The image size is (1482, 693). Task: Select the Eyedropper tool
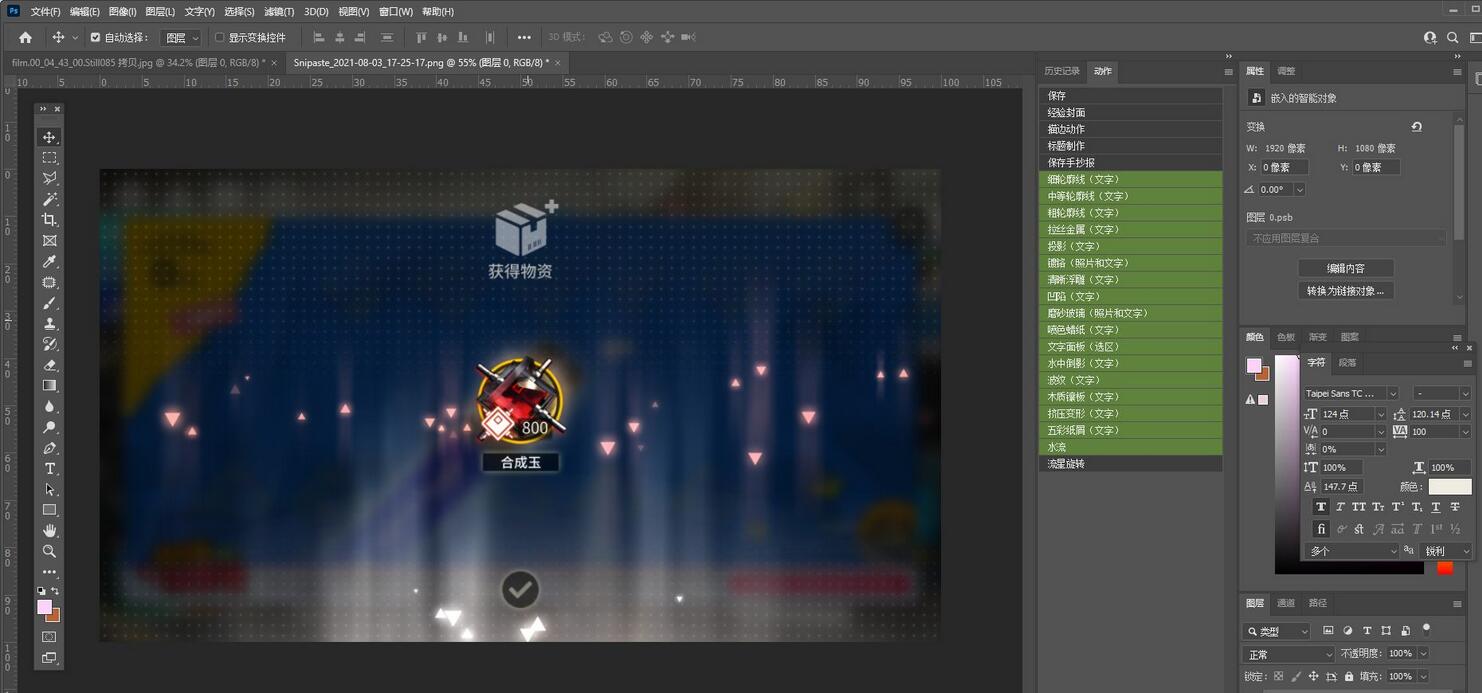click(x=49, y=262)
